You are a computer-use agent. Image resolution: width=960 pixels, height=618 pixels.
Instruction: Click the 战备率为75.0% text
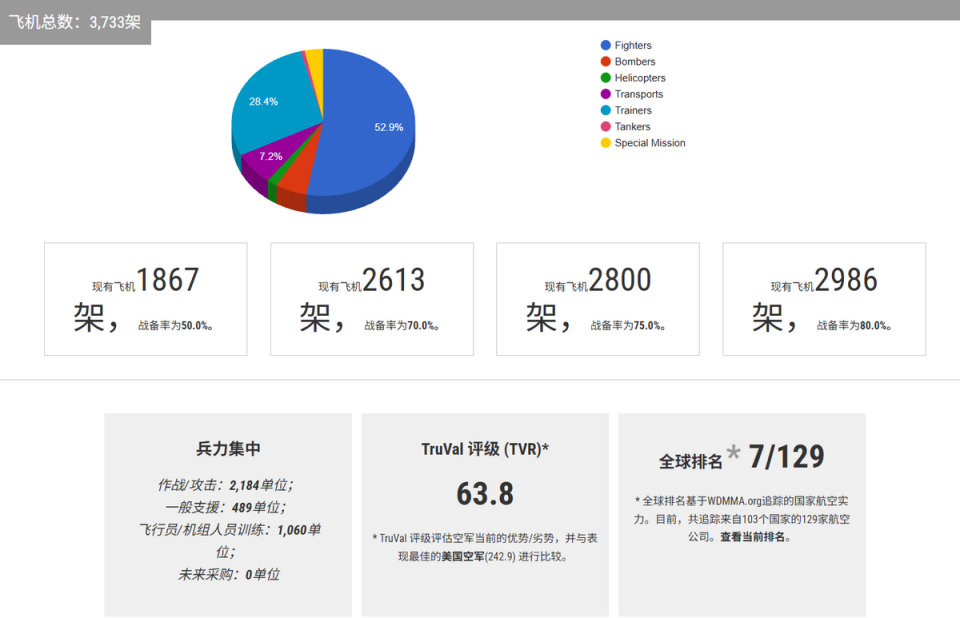point(628,326)
